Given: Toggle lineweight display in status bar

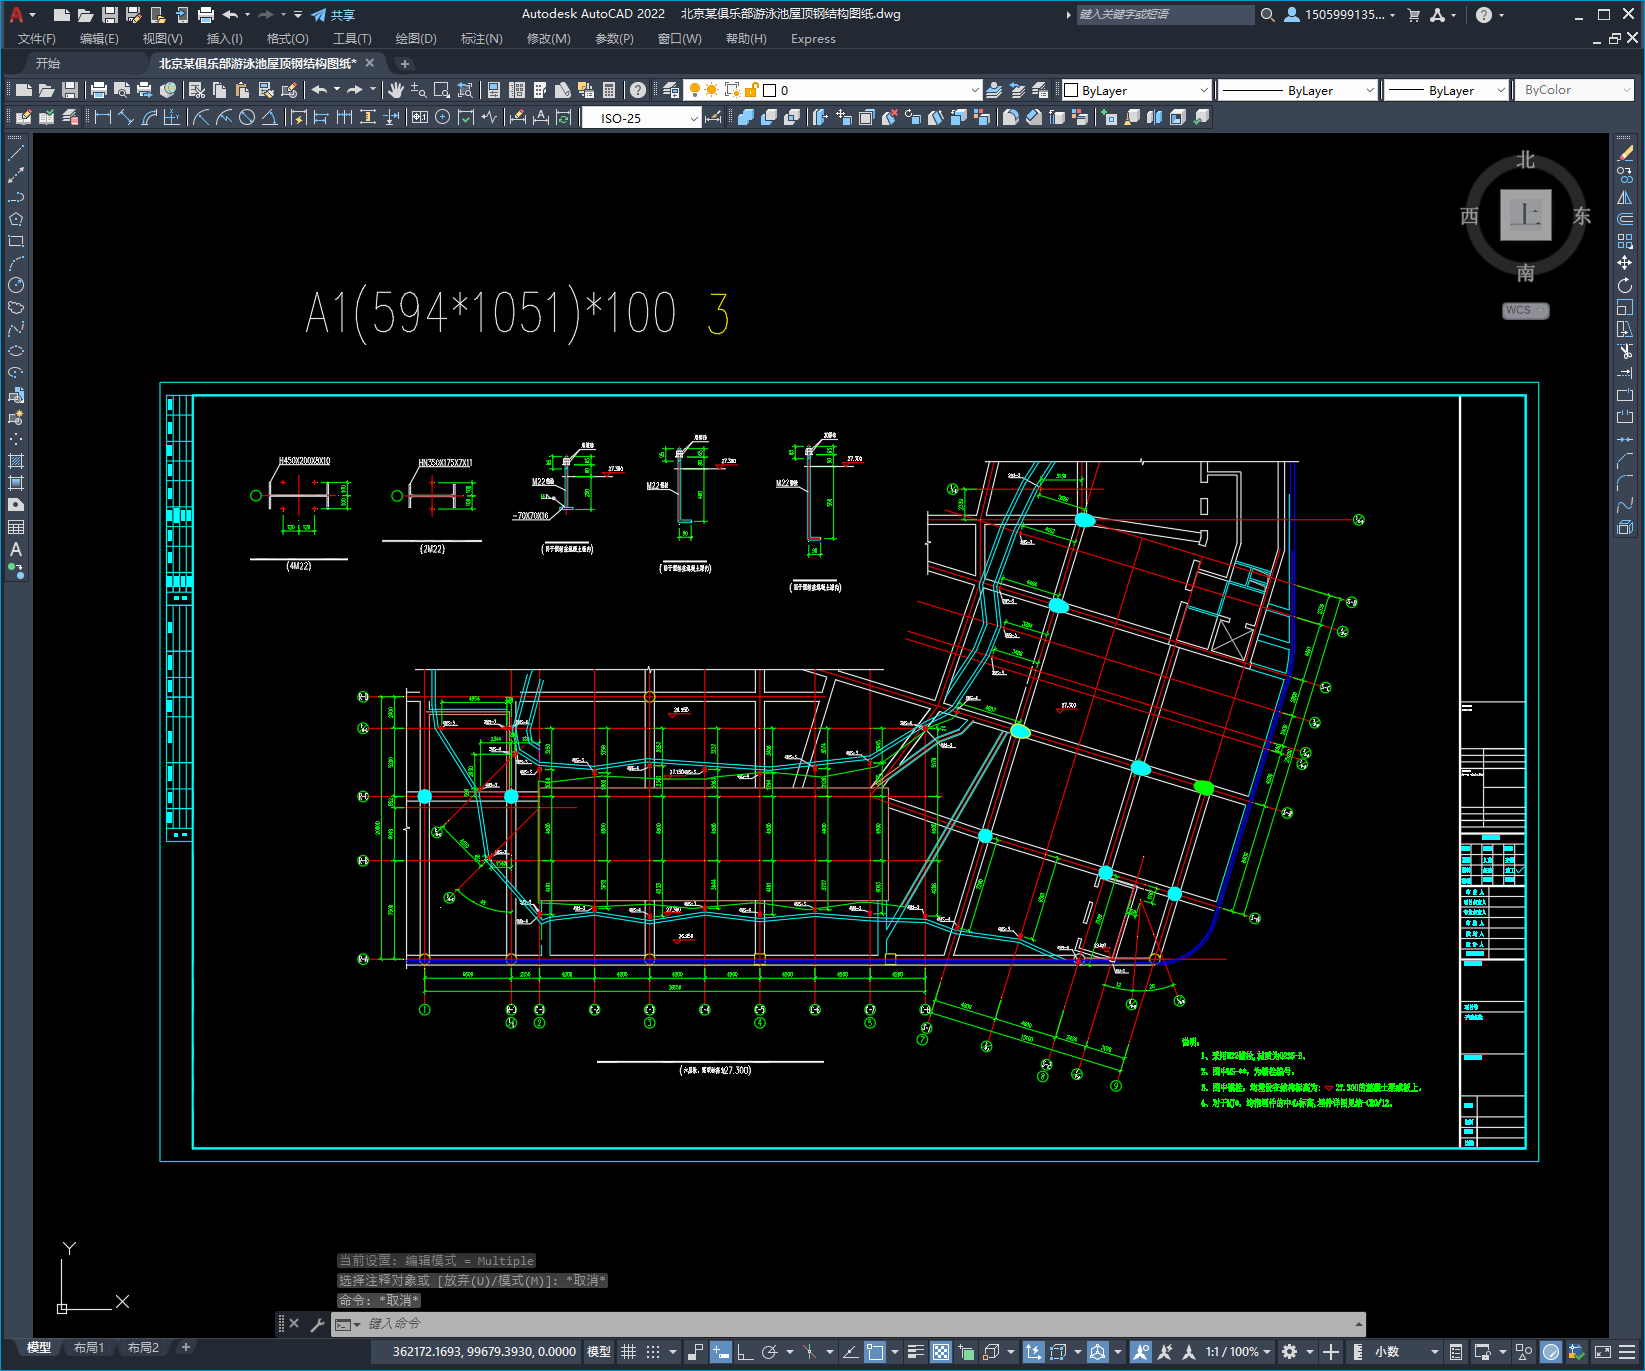Looking at the screenshot, I should (915, 1352).
